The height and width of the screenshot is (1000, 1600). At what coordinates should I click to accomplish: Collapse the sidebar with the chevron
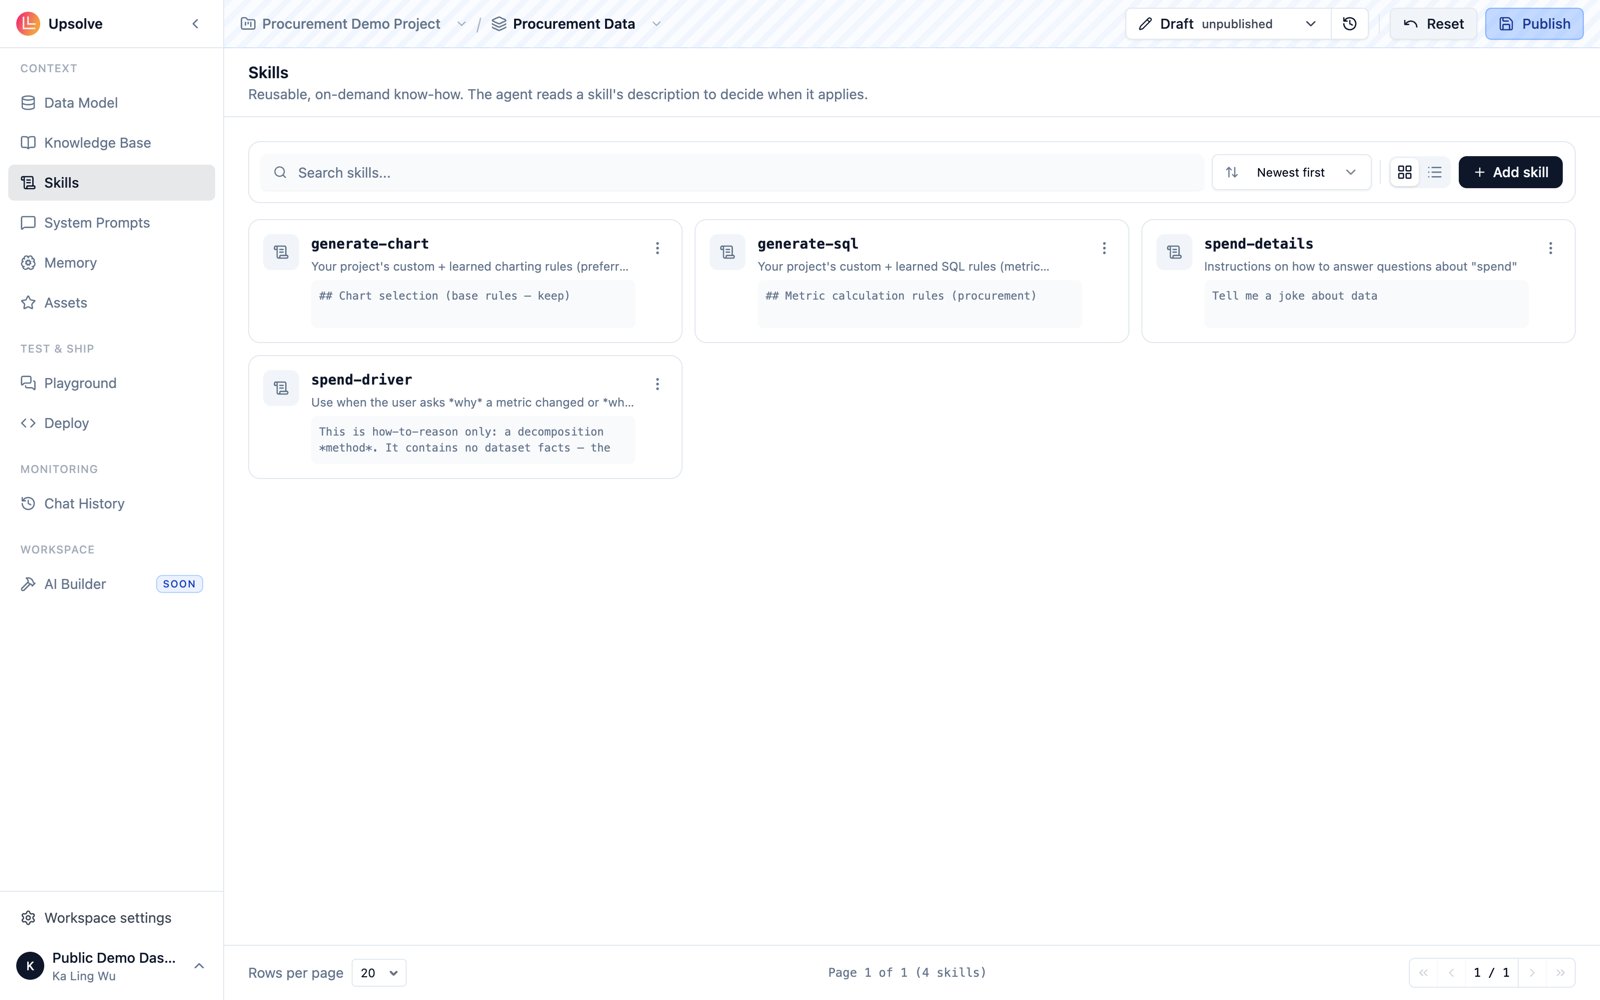(195, 24)
